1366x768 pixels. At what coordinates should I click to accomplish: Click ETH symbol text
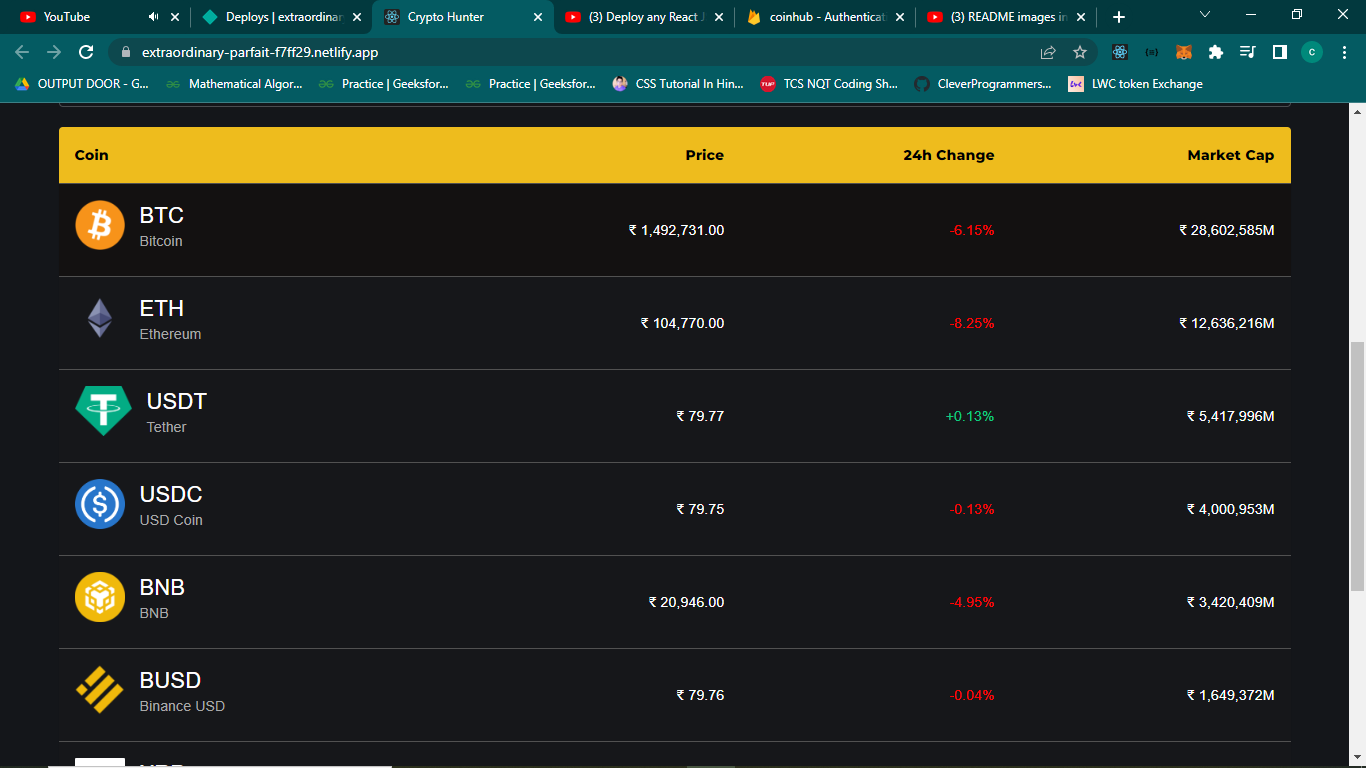[x=162, y=308]
